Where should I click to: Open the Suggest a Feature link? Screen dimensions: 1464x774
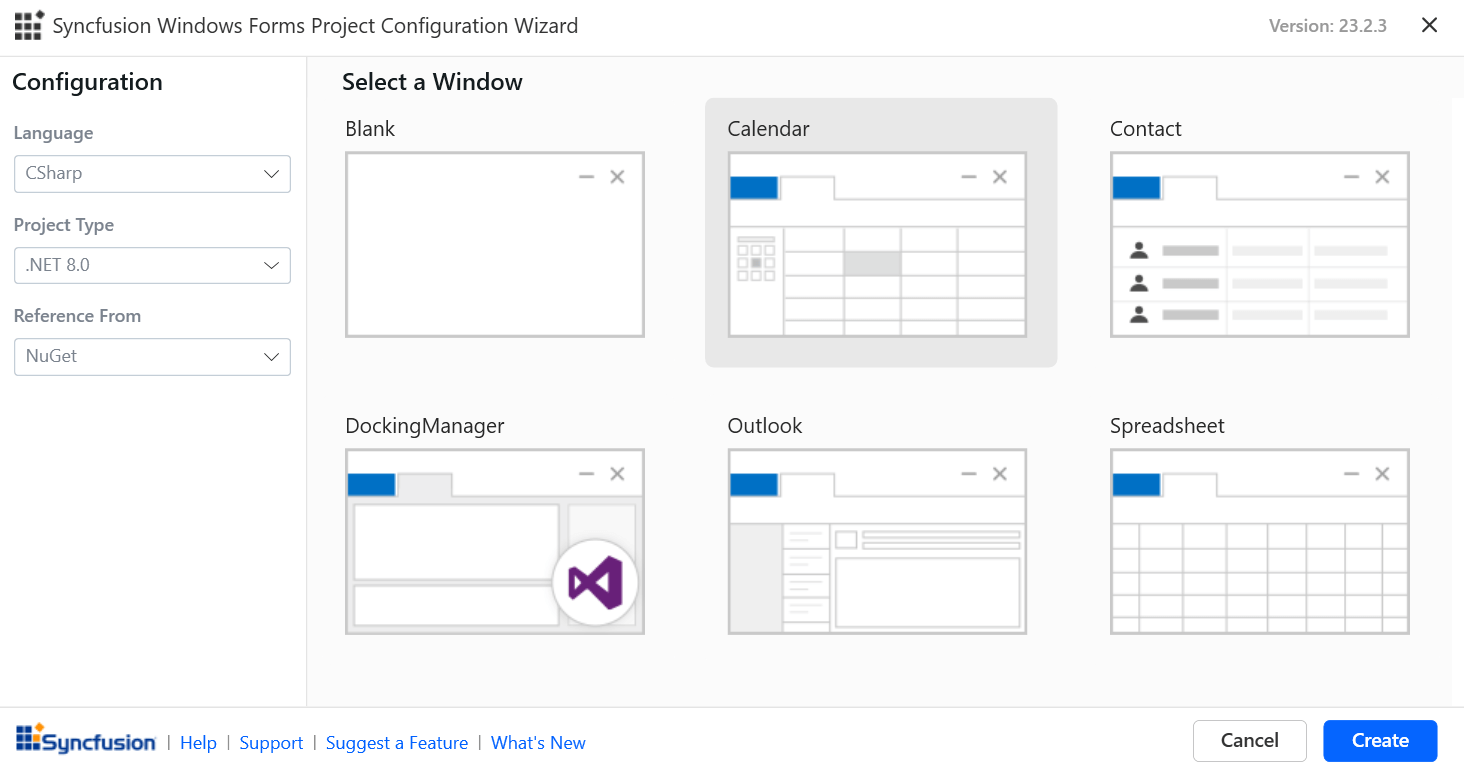click(x=397, y=743)
